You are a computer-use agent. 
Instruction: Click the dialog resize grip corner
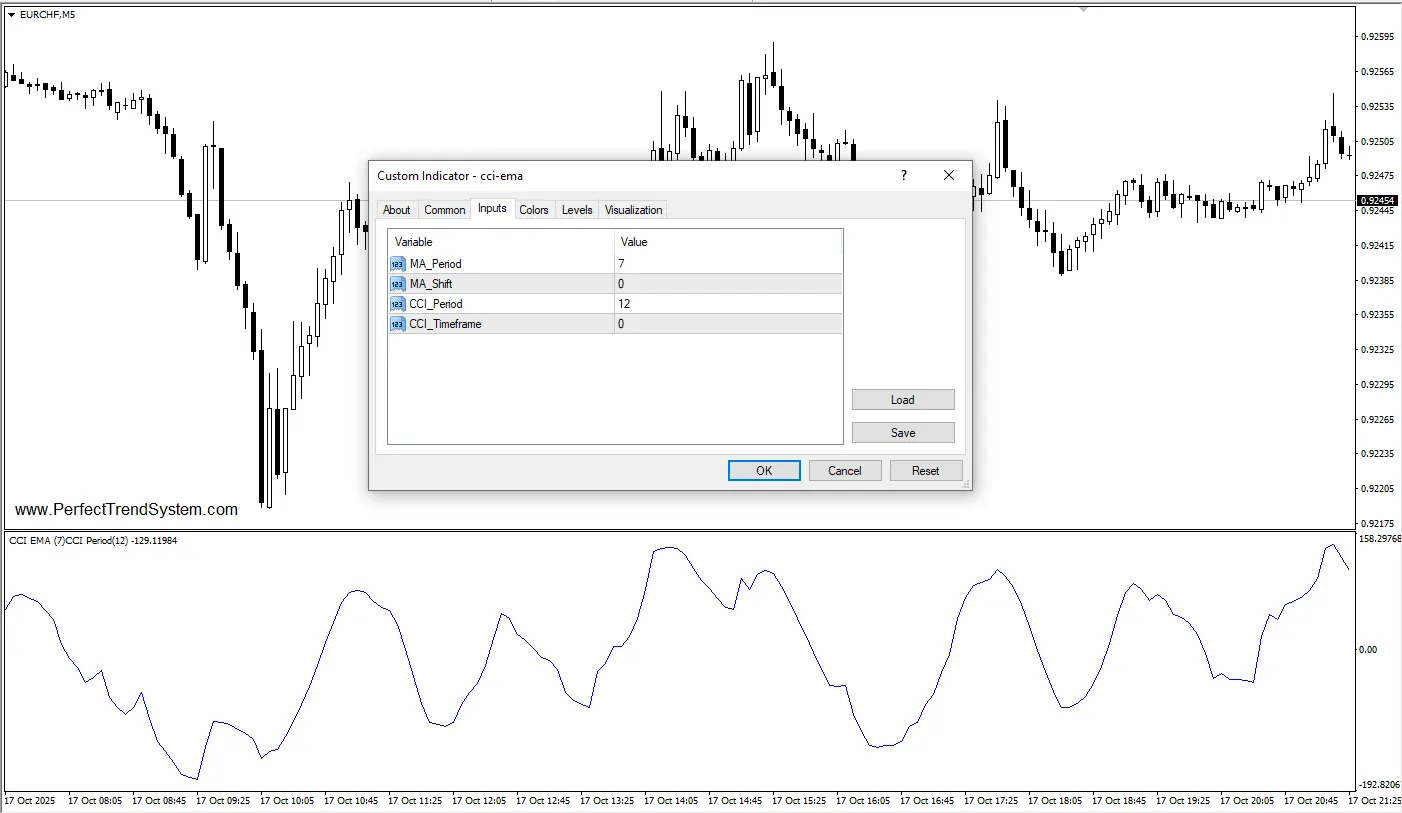click(x=966, y=485)
